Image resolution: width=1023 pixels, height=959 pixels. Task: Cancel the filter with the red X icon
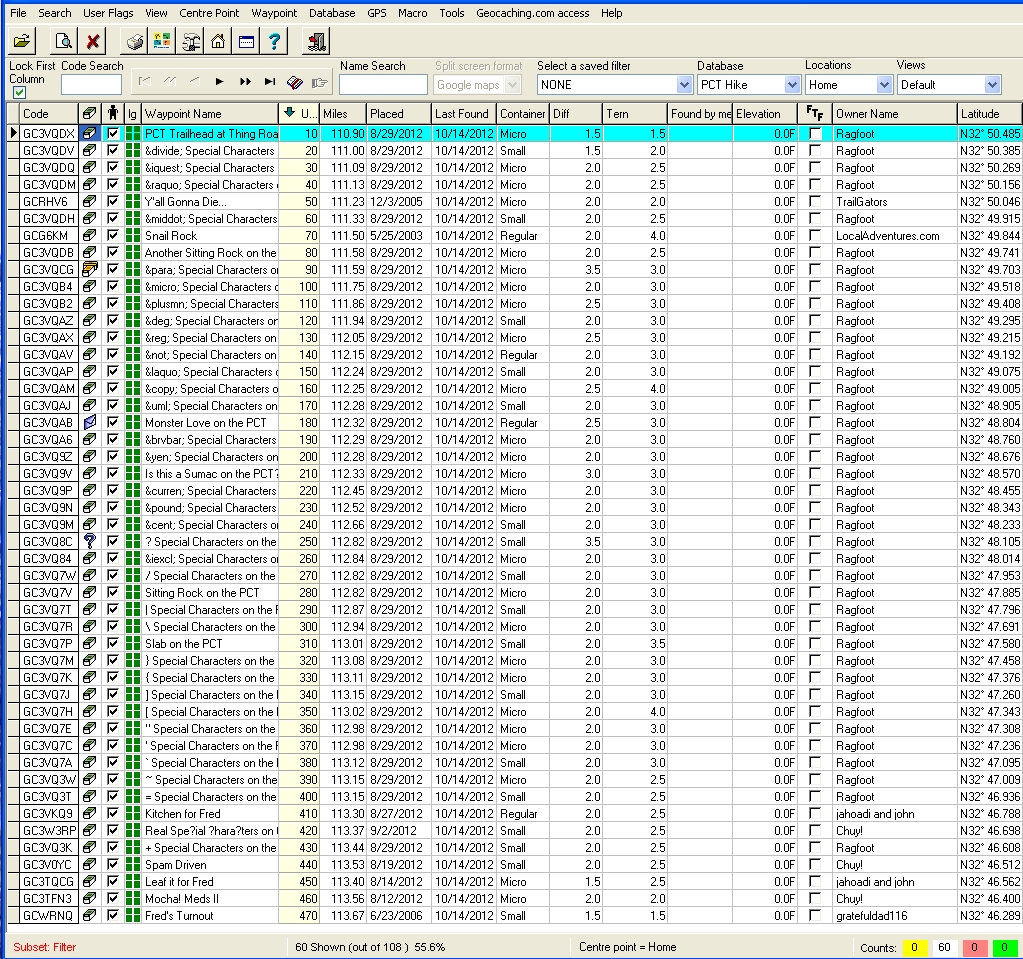[93, 42]
